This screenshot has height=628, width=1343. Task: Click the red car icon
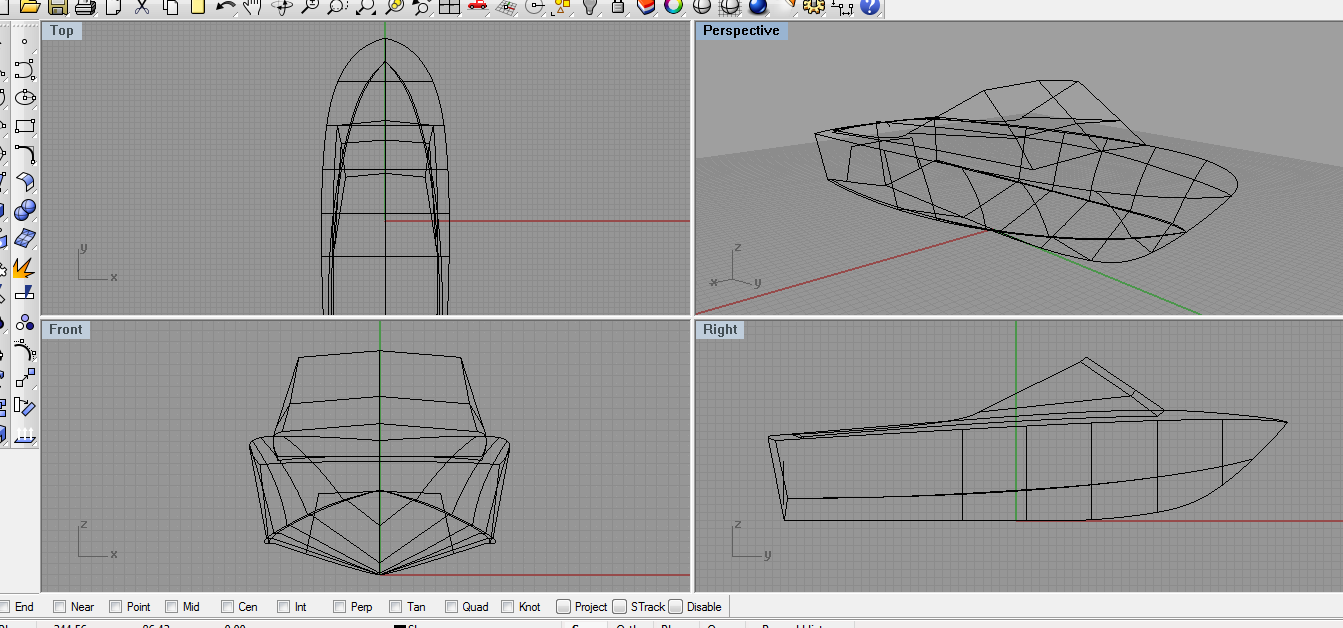[x=477, y=7]
